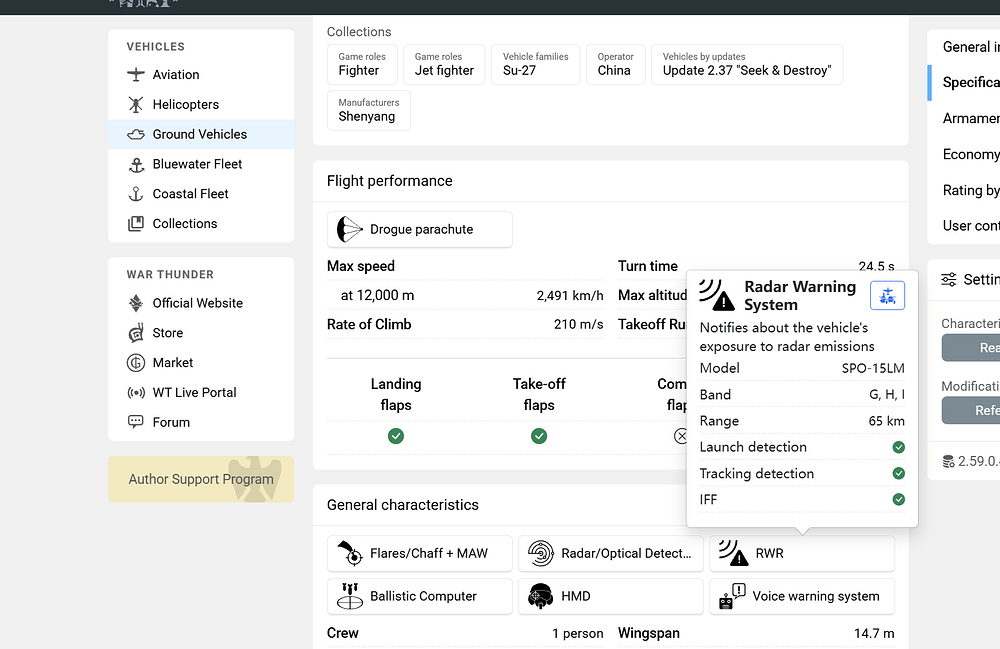Click the blue icon button in Radar Warning popup
The width and height of the screenshot is (1000, 649).
click(887, 296)
